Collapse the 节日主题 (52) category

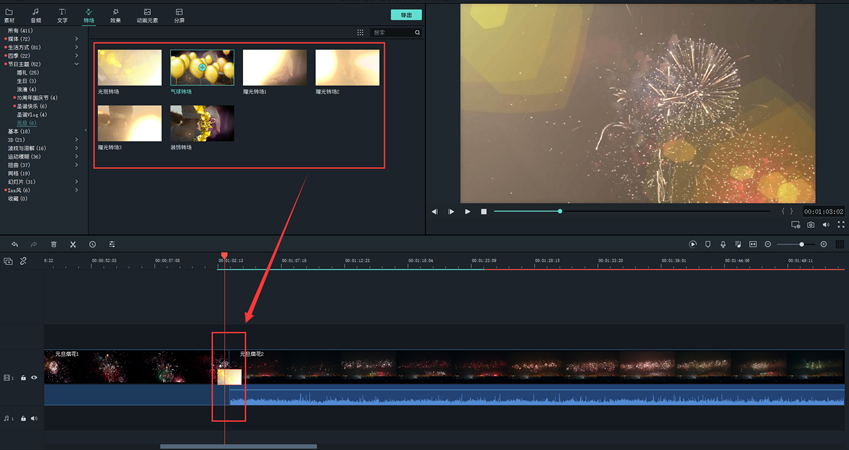pyautogui.click(x=76, y=64)
